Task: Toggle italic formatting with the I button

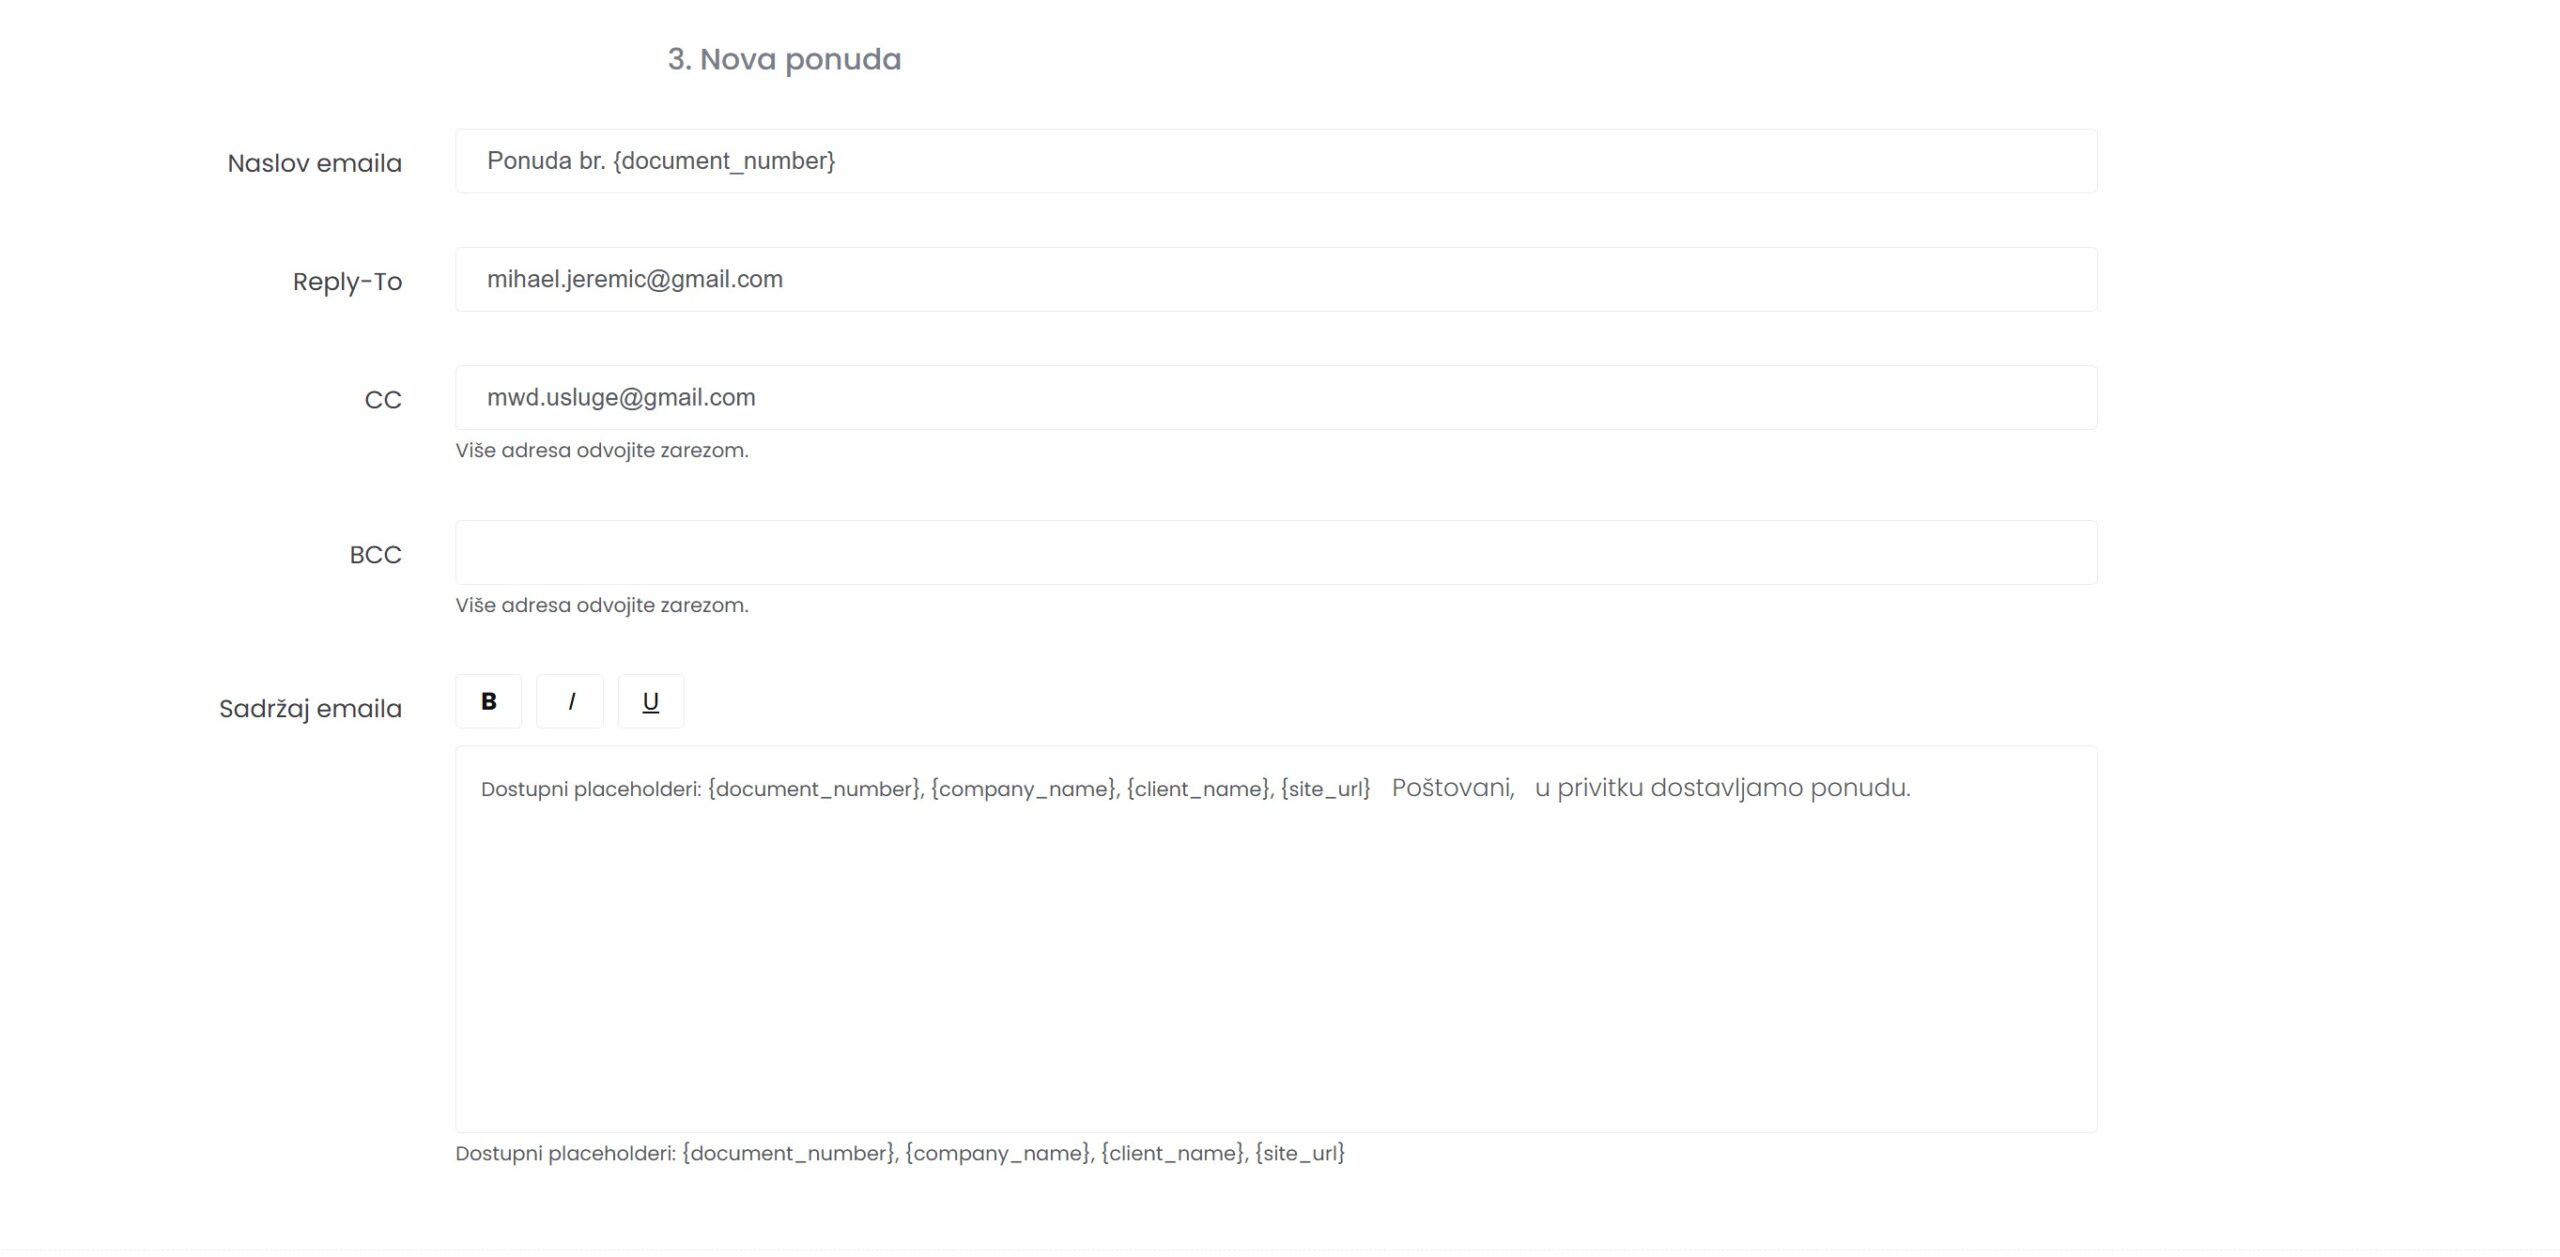Action: point(570,701)
